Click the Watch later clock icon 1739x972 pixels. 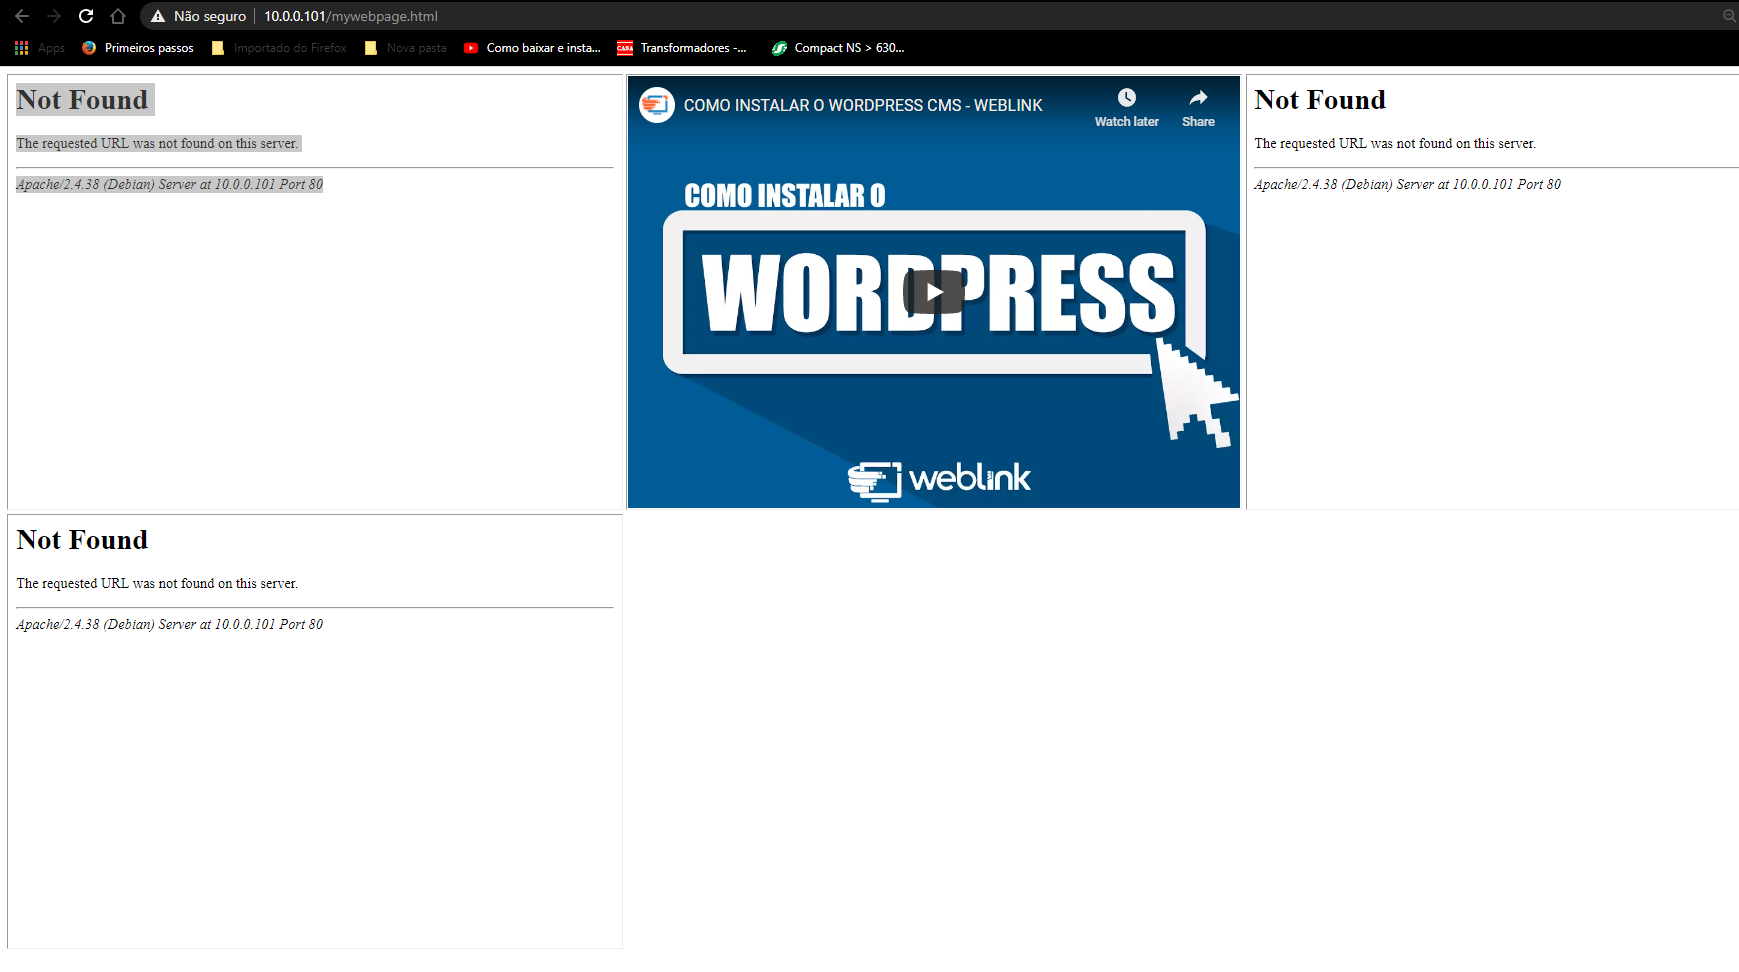[x=1127, y=97]
